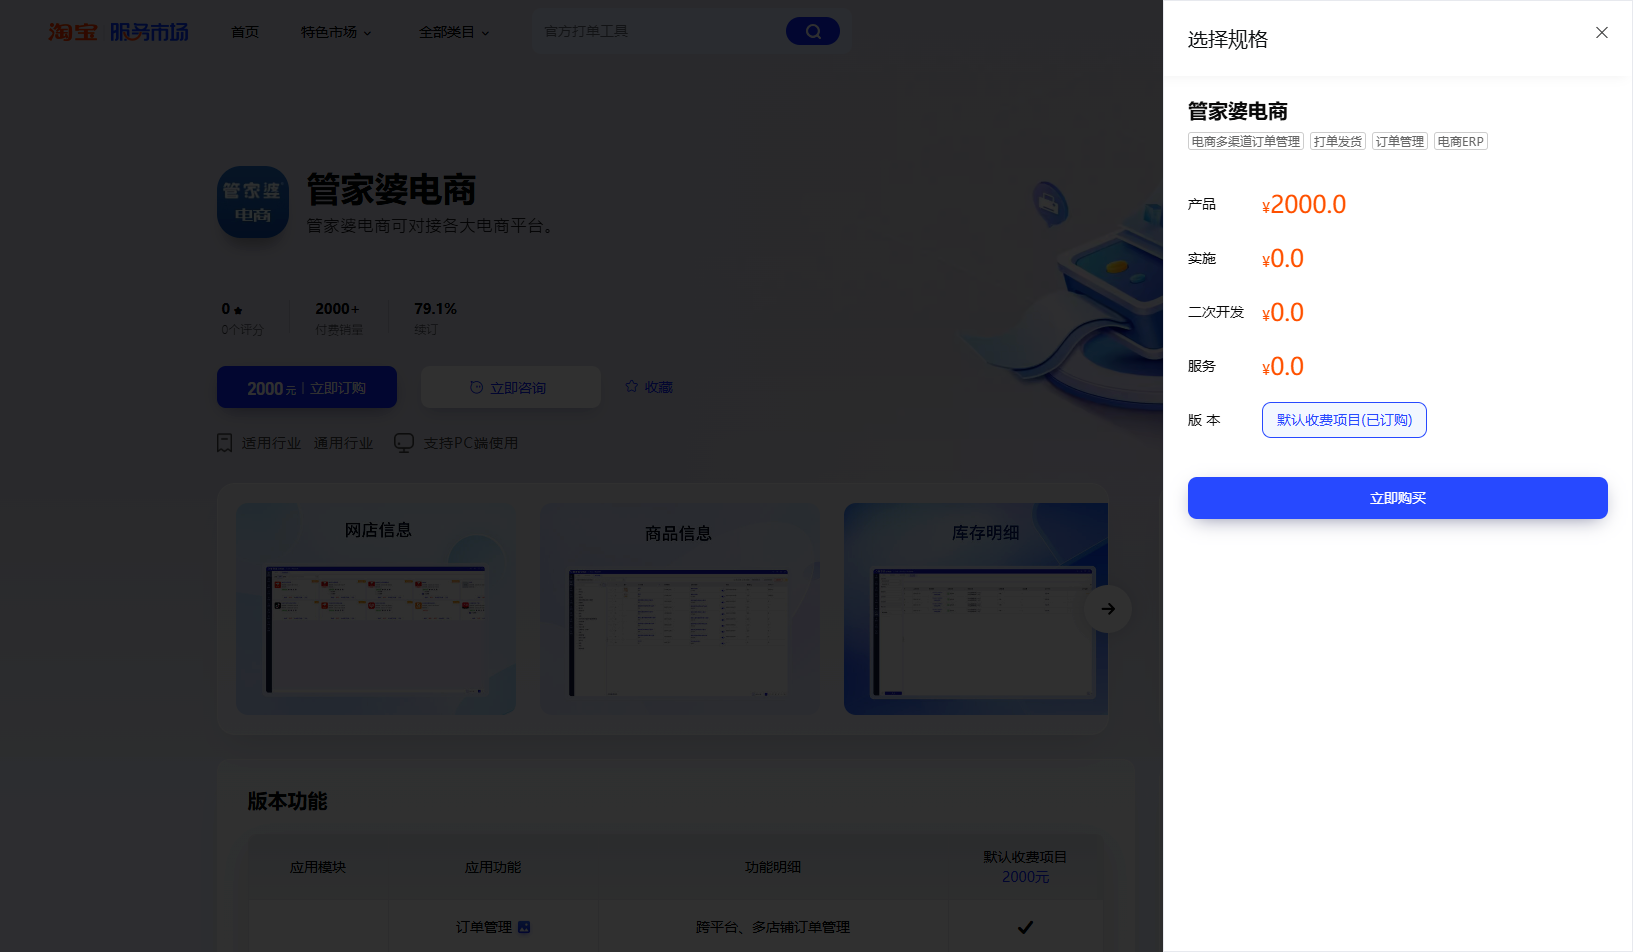Click the 电商ERP tag
1633x952 pixels.
click(1461, 142)
